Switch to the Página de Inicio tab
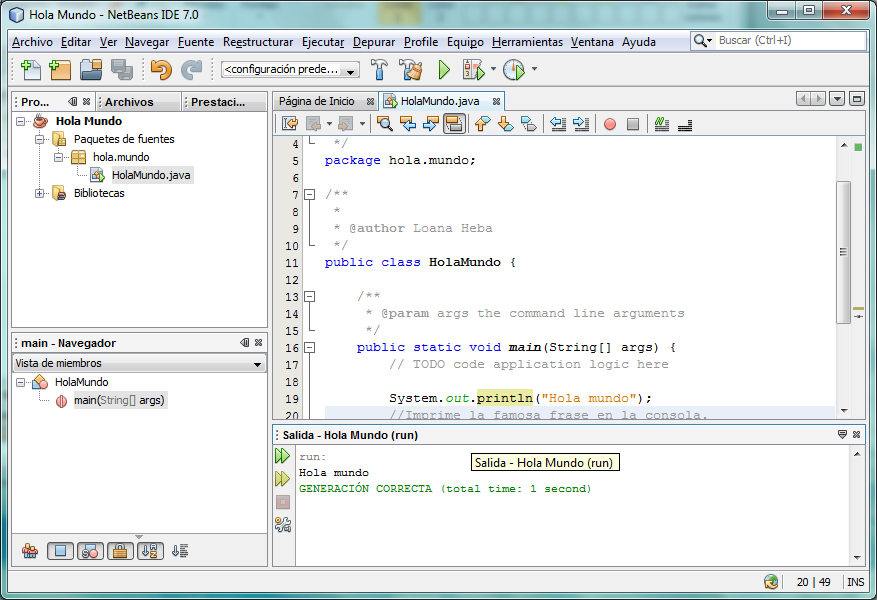The image size is (877, 600). coord(313,100)
